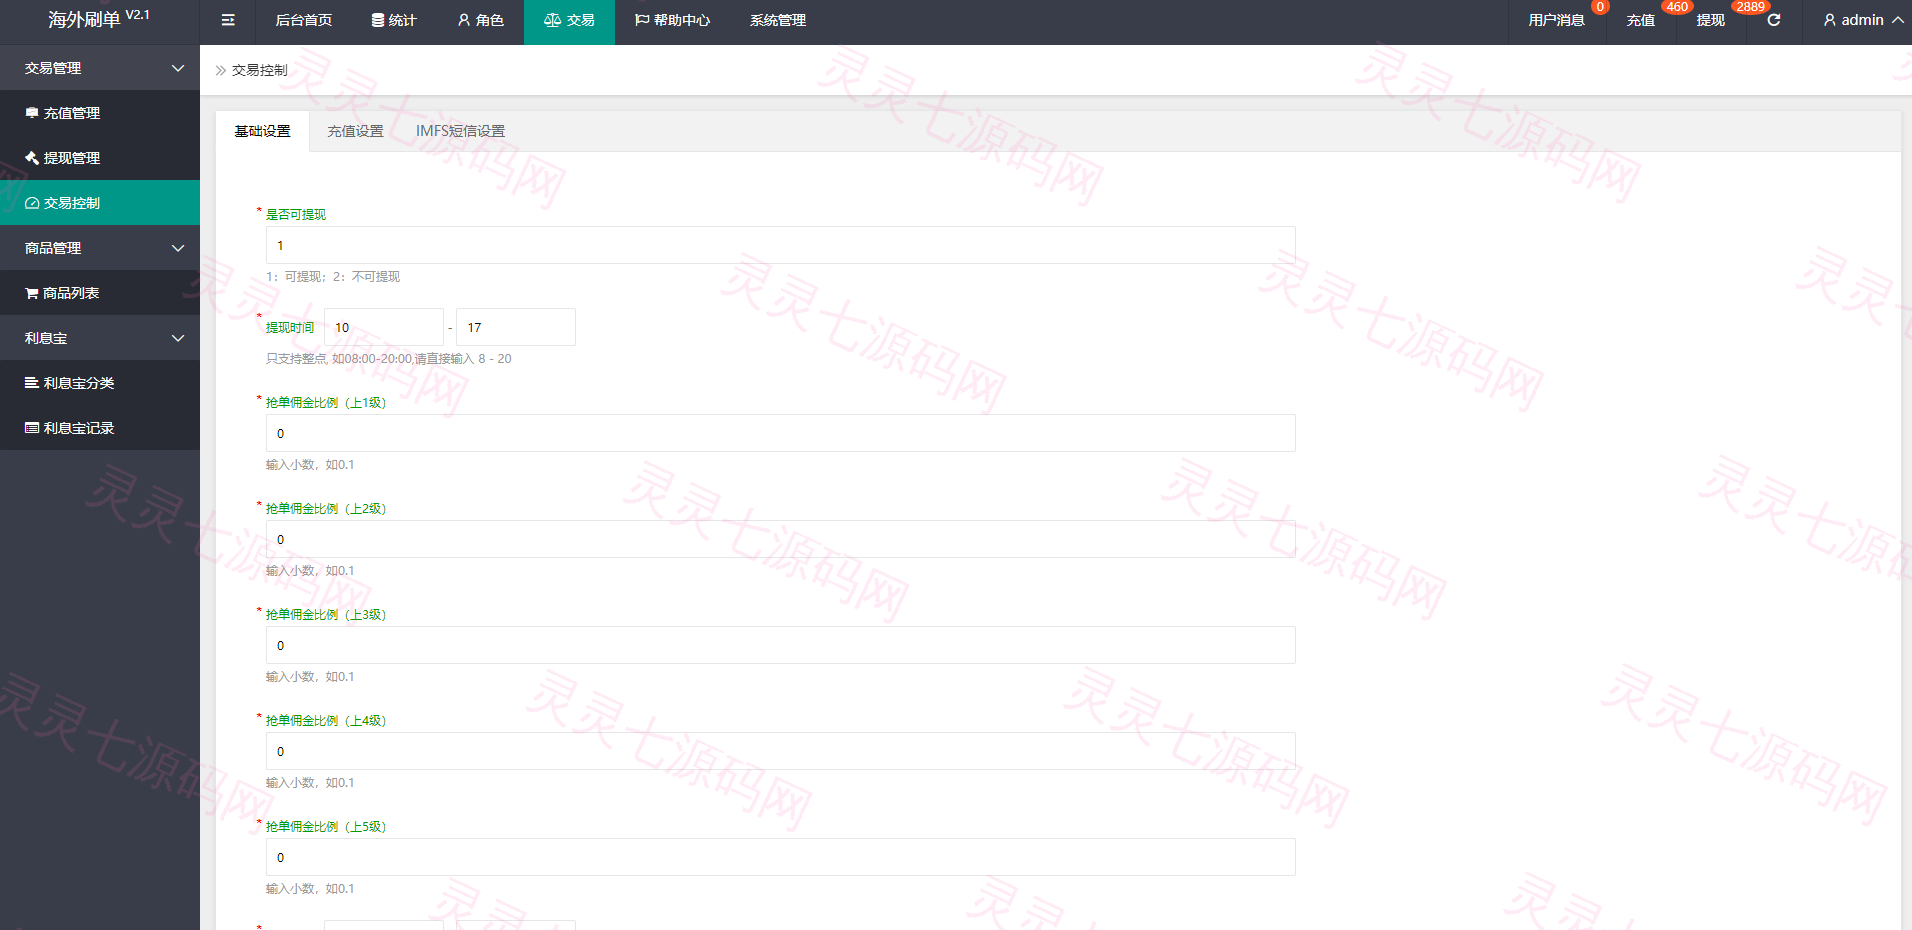
Task: Open 提现管理 in the sidebar
Action: (100, 158)
